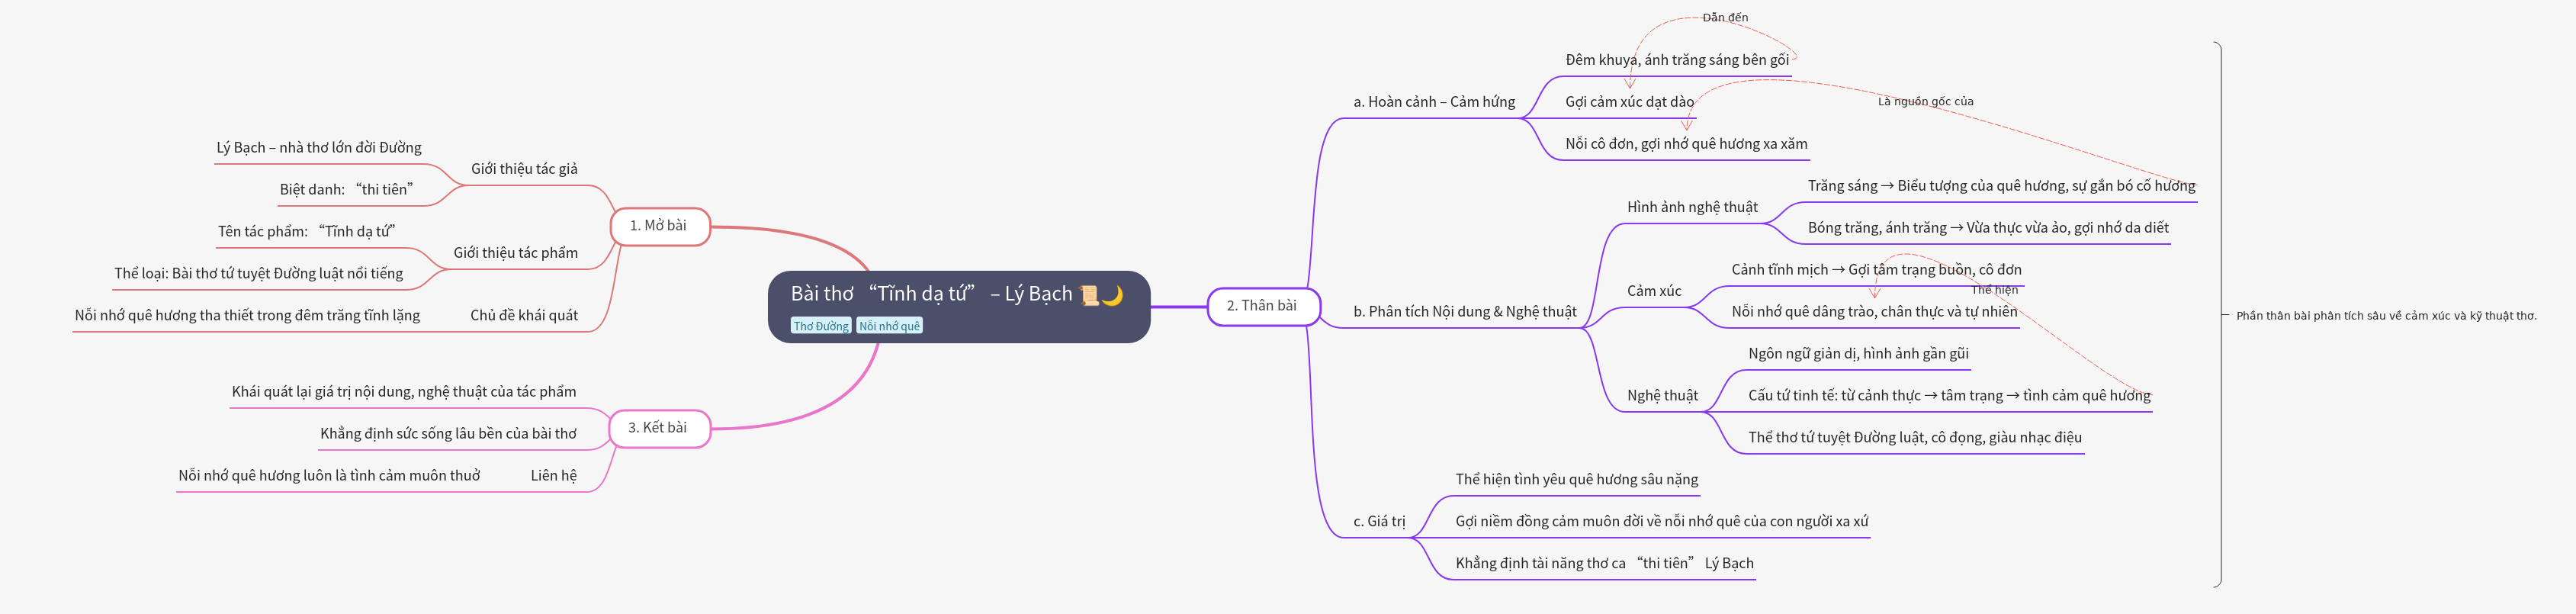Select the "Đêm khuya, ánh trăng sáng bên gối" leaf
The image size is (2576, 614).
[x=1677, y=60]
